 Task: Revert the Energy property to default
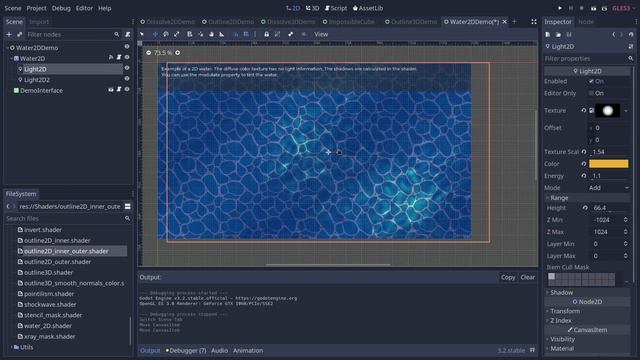[x=584, y=176]
